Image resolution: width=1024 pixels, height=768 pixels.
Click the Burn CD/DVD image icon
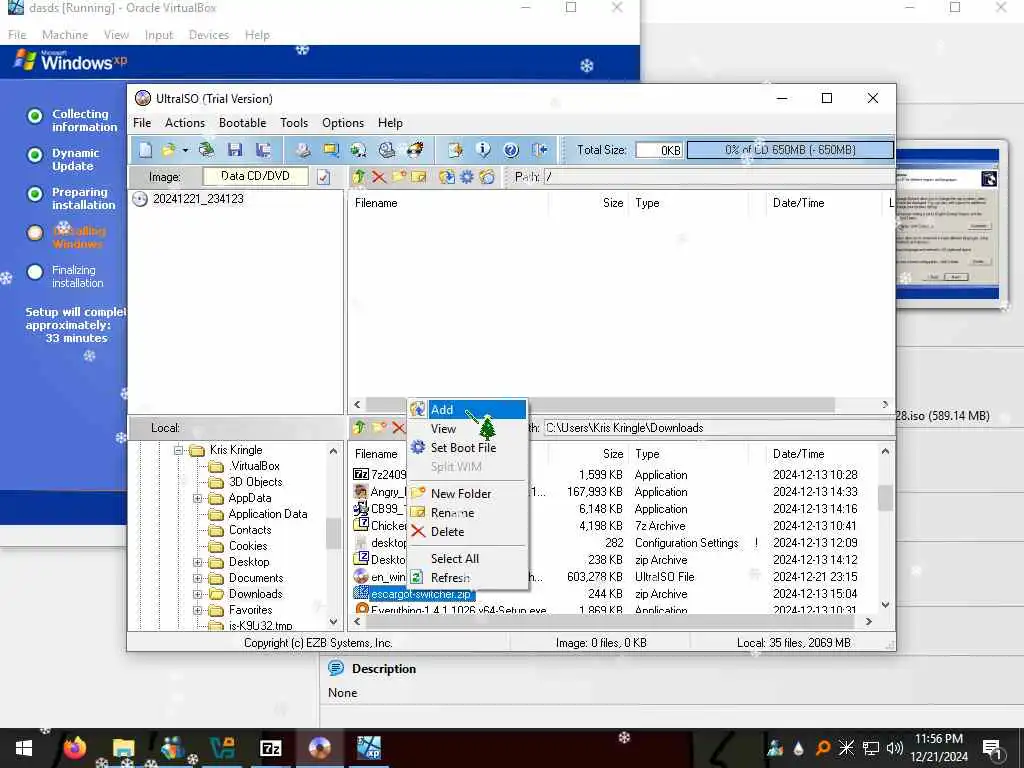415,150
